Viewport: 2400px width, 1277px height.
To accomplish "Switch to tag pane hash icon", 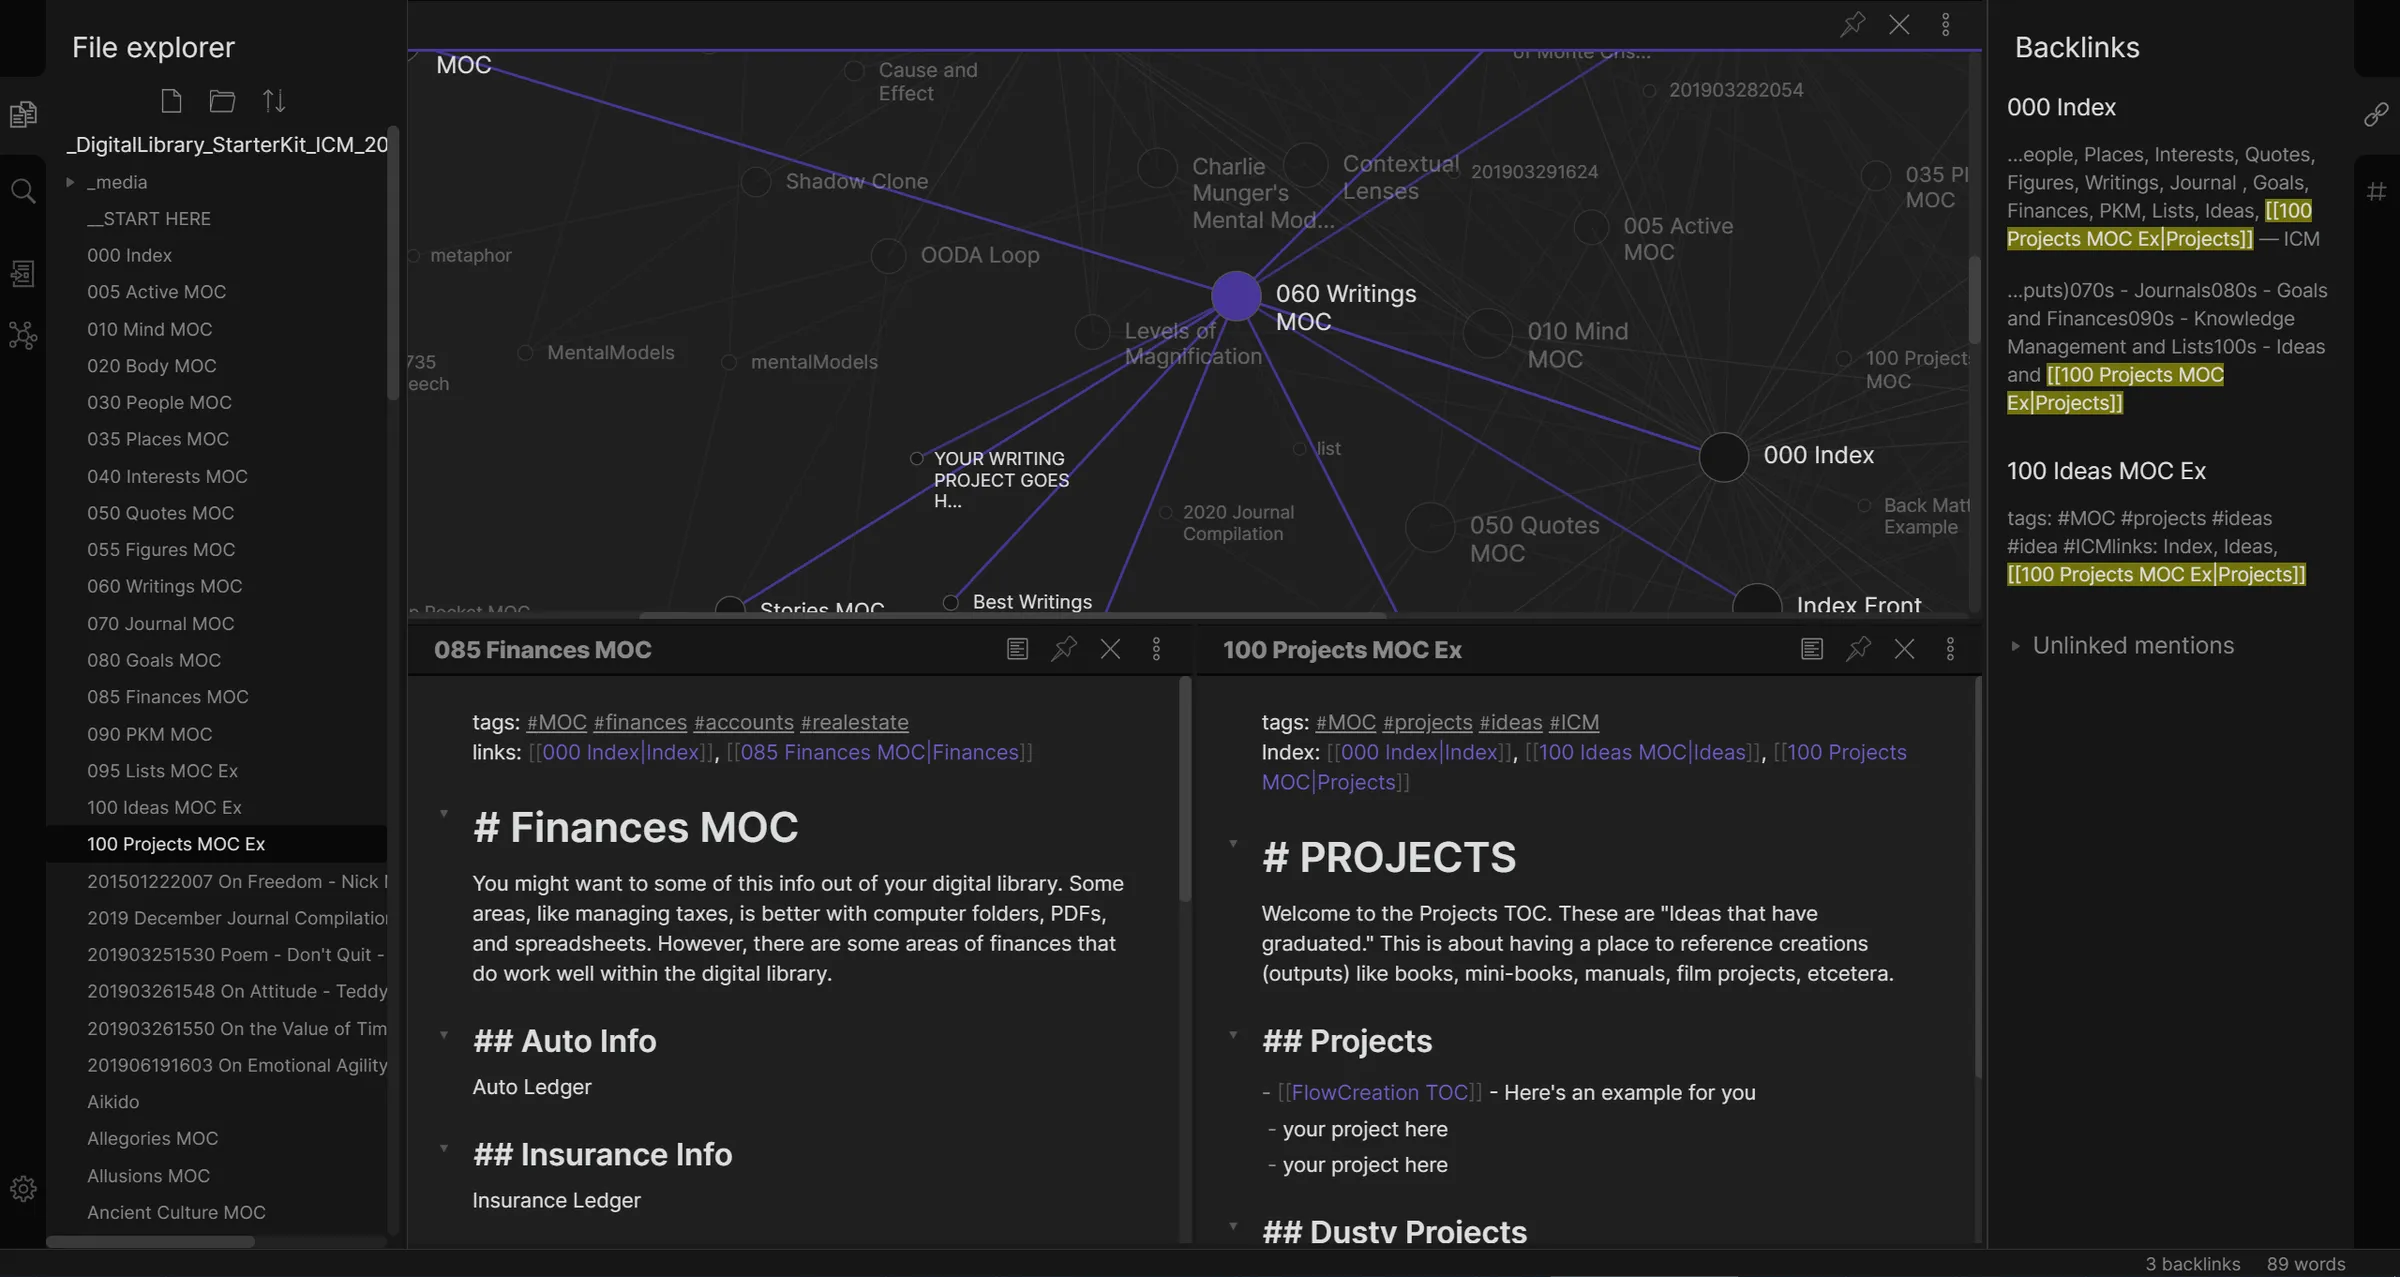I will click(2377, 191).
